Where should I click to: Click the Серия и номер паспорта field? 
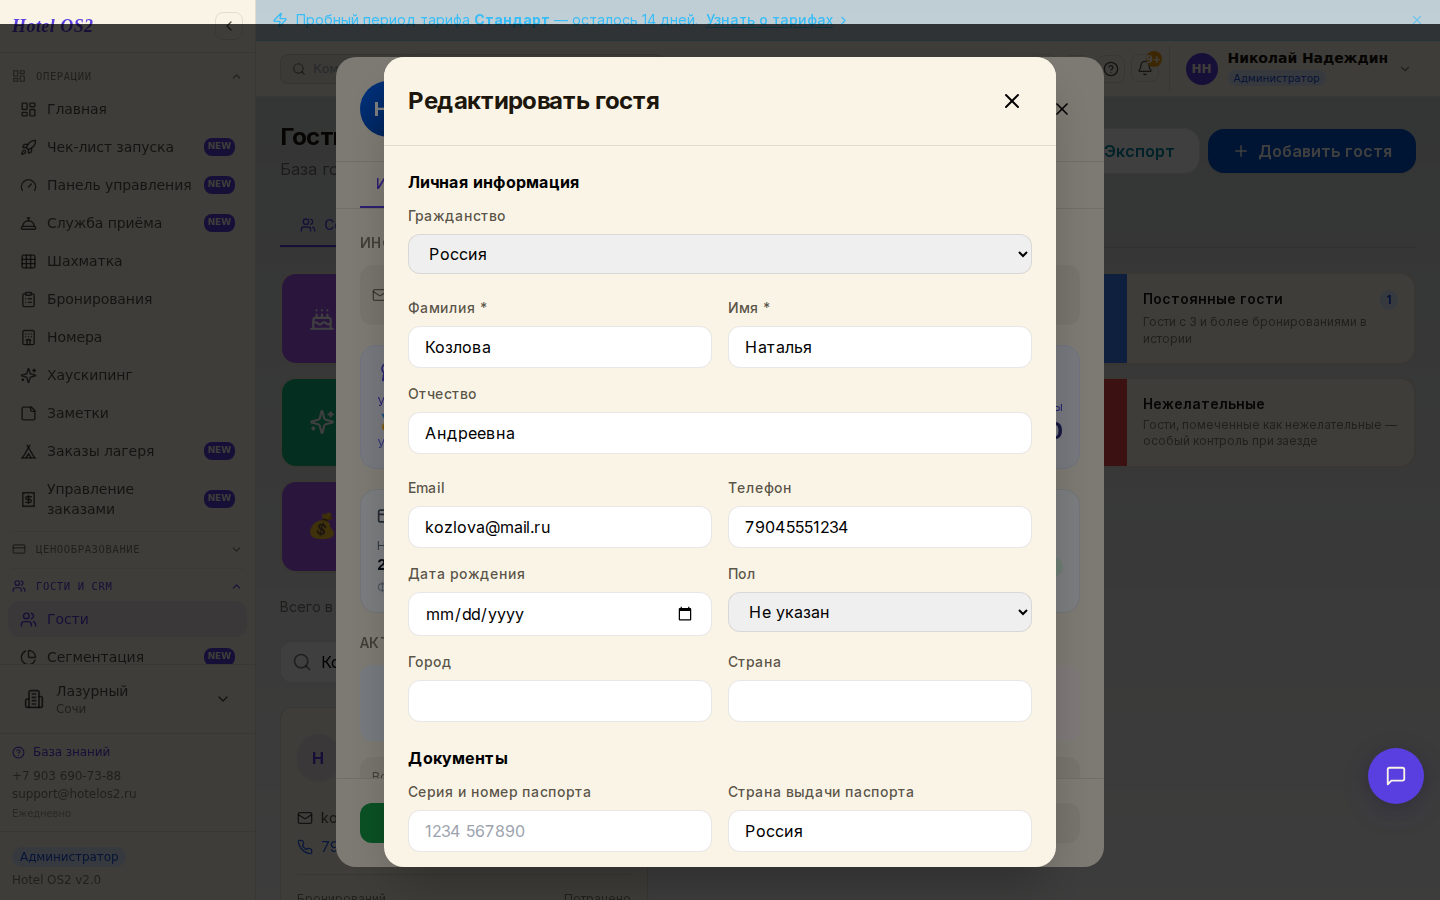tap(560, 831)
